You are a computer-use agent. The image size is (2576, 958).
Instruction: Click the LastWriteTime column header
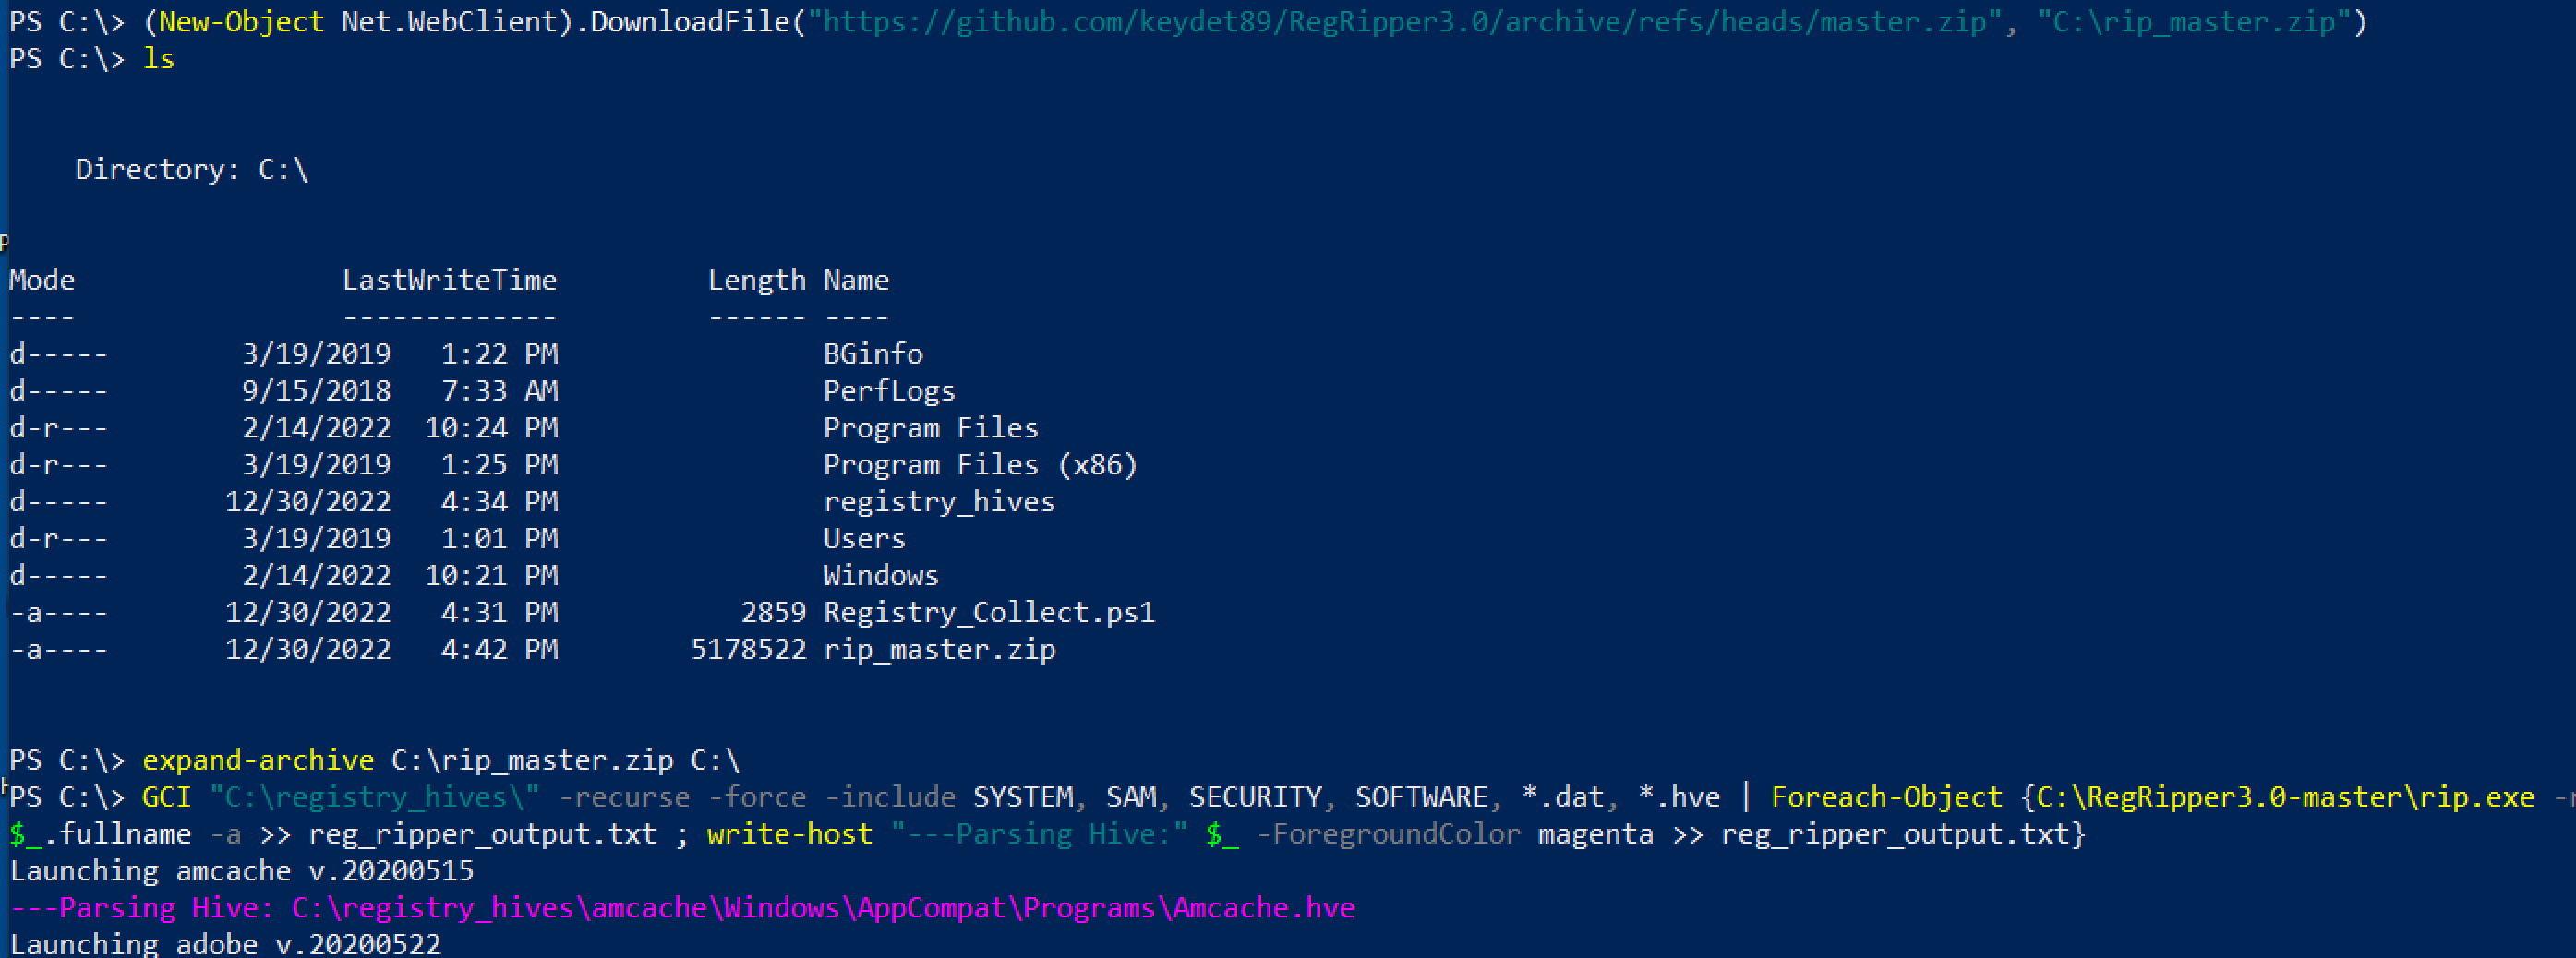(x=449, y=280)
